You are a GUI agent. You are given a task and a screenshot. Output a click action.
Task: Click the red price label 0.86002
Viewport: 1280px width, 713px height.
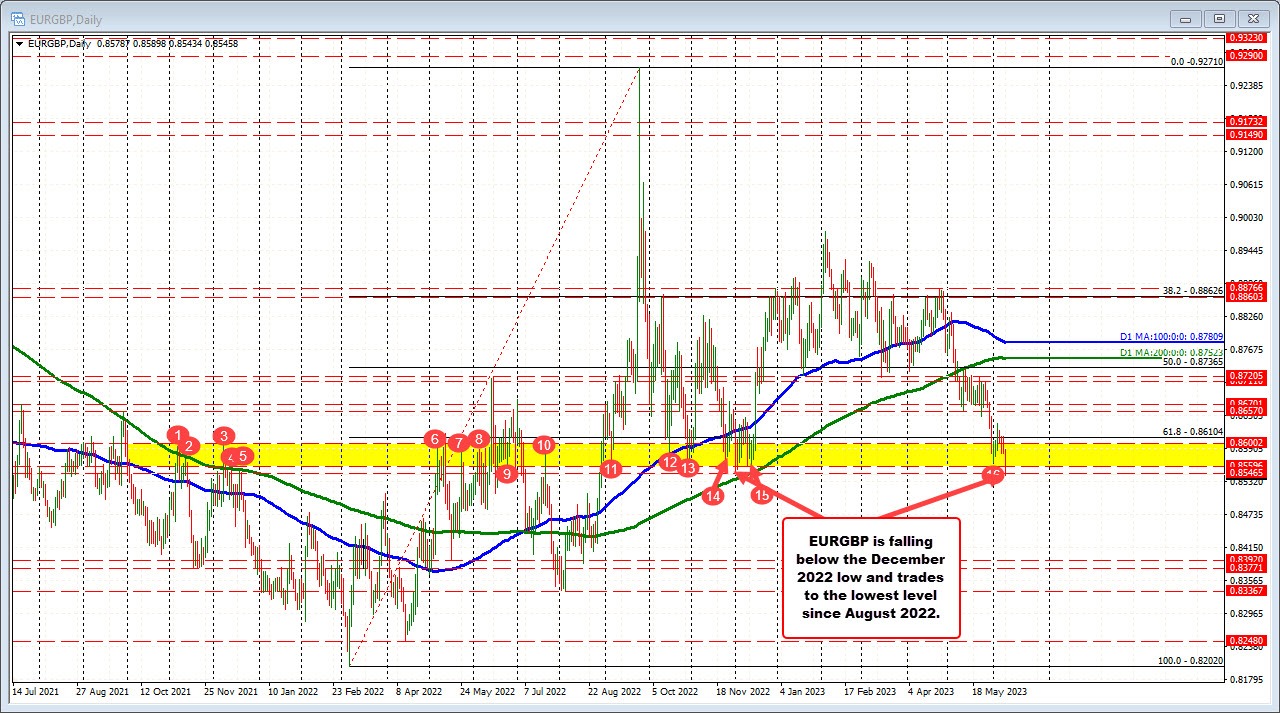pyautogui.click(x=1248, y=443)
